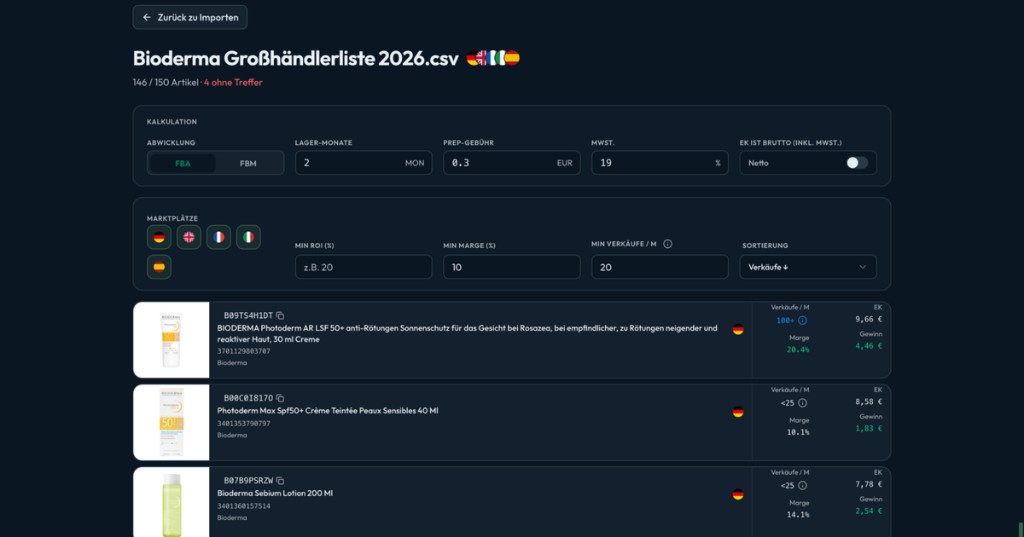Click EK value 7,78 €

[x=869, y=484]
